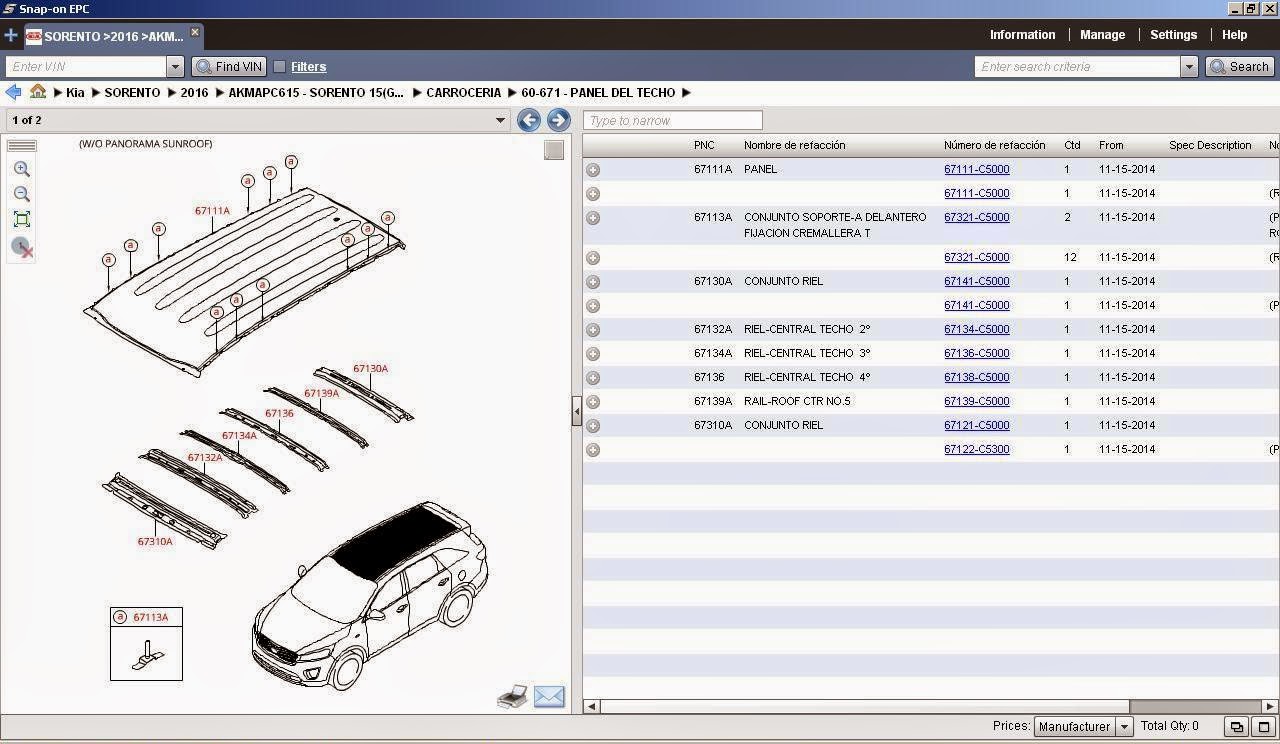
Task: Click the Find VIN button
Action: tap(229, 67)
